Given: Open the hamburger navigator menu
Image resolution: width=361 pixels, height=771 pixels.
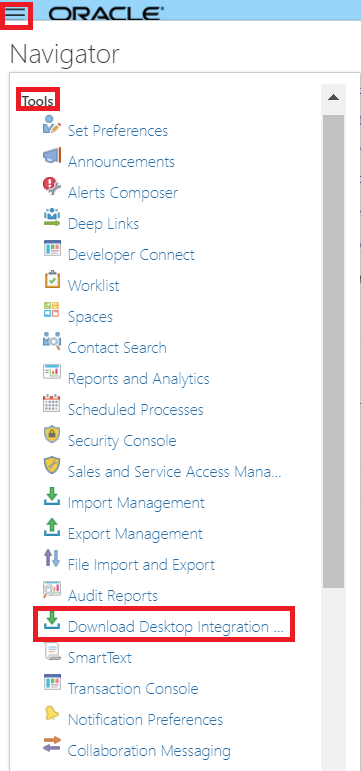Looking at the screenshot, I should 16,14.
